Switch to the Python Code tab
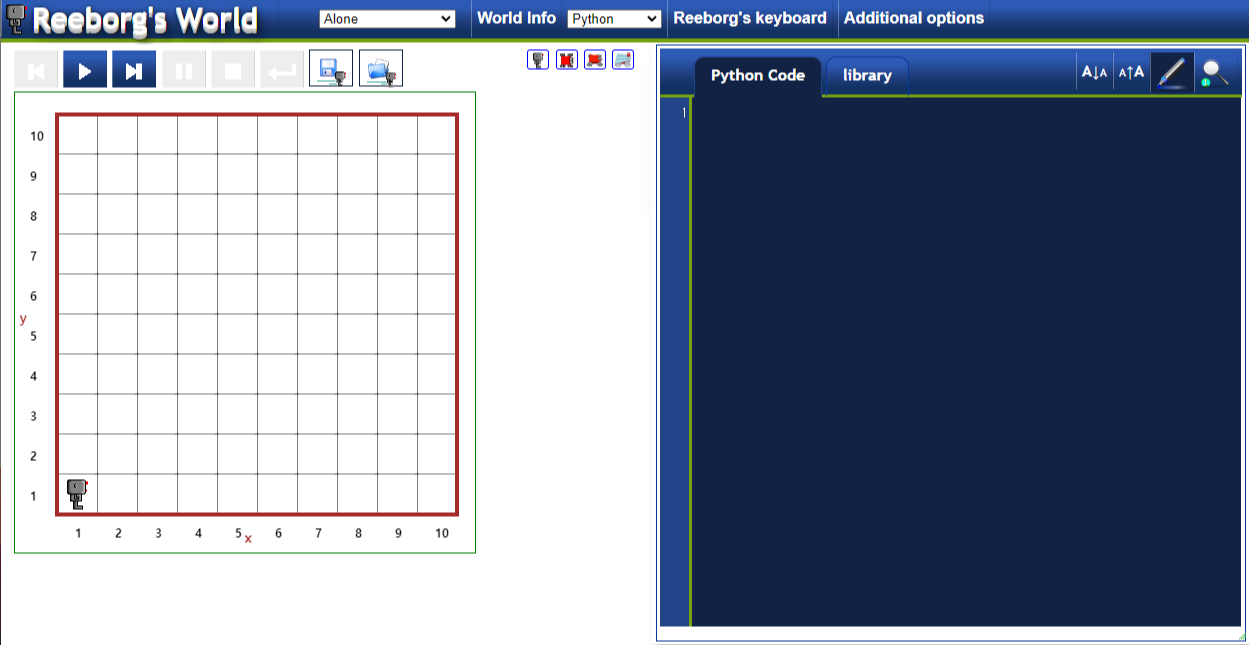 click(758, 76)
